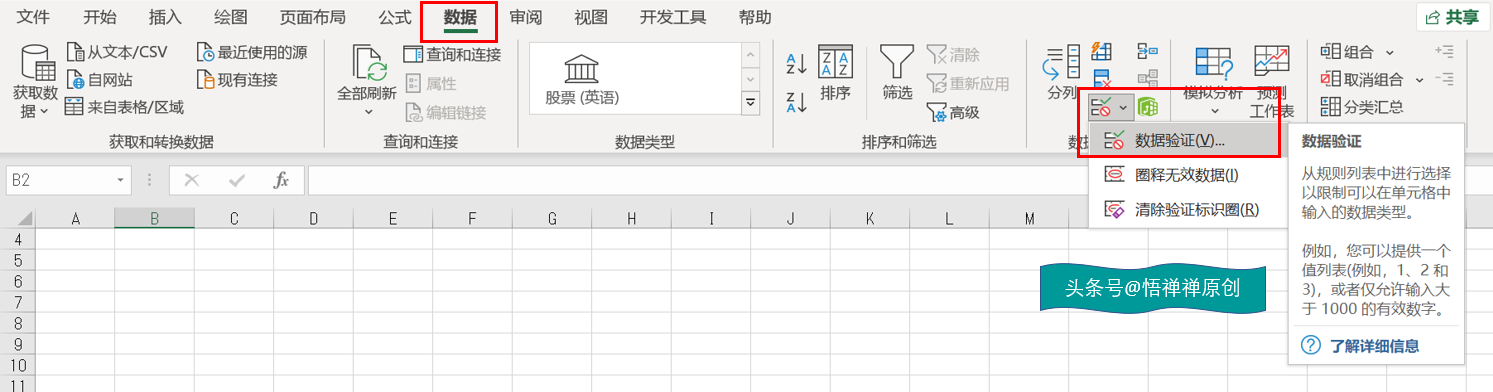This screenshot has height=392, width=1493.
Task: Choose 圈释无效数据(I) menu item
Action: click(1186, 175)
